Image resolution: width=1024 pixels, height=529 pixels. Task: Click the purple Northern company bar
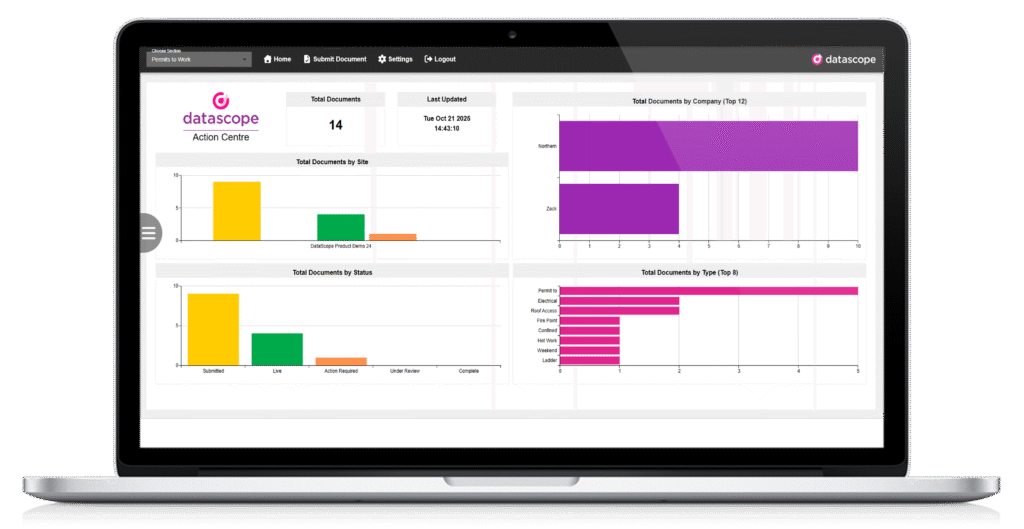[x=708, y=146]
